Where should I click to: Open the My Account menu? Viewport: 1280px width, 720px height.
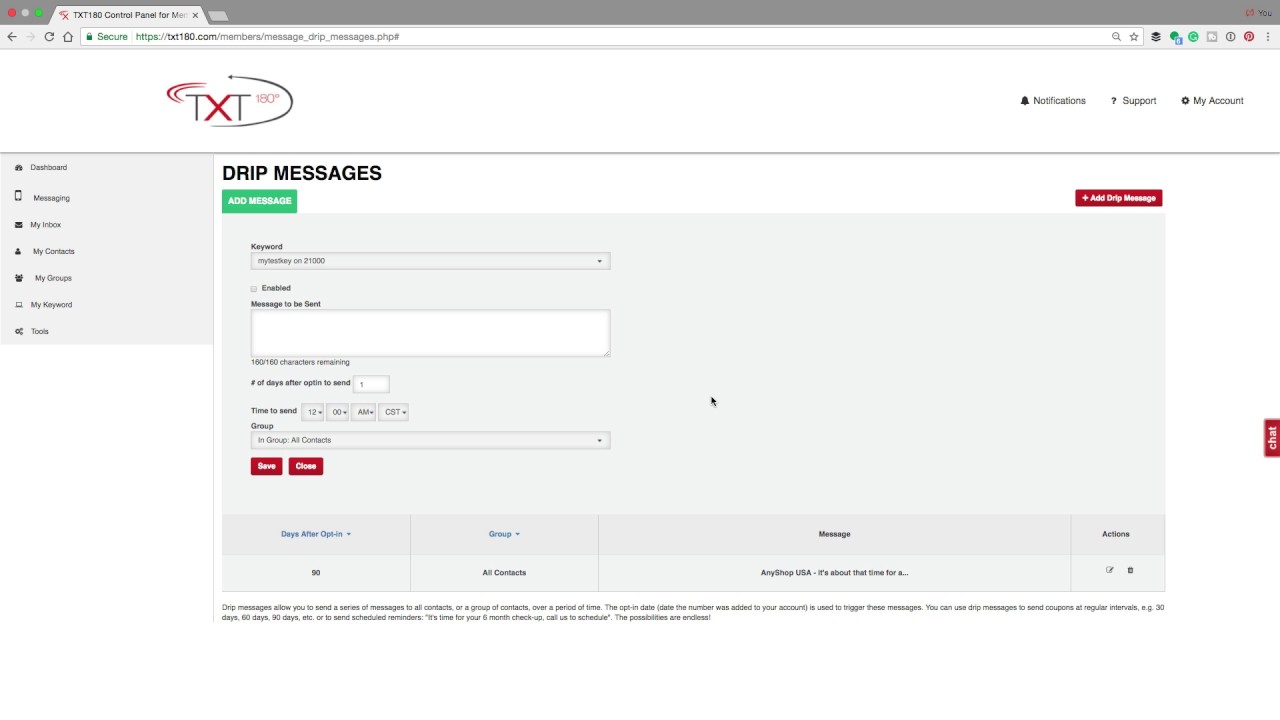[1212, 100]
